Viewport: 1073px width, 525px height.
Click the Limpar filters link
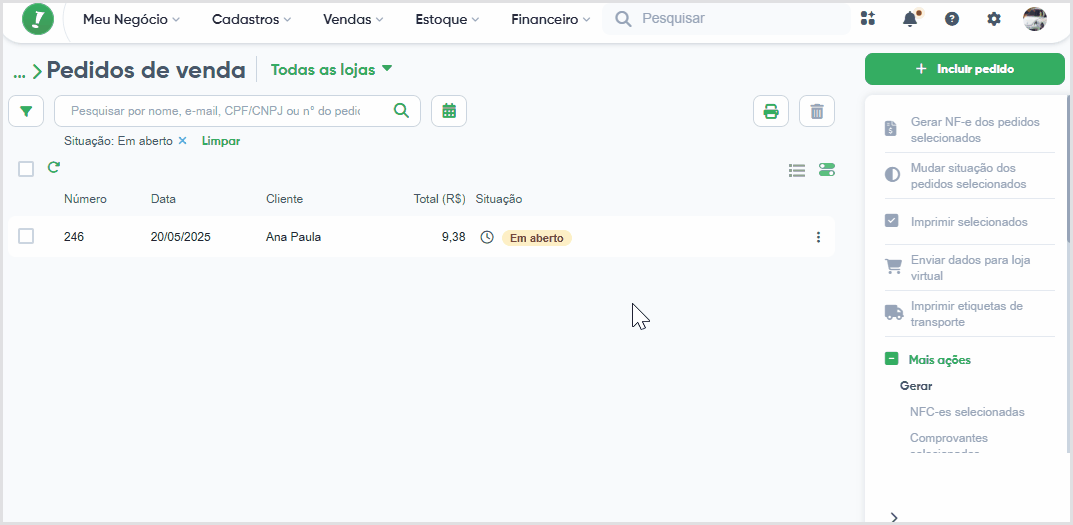click(x=221, y=140)
